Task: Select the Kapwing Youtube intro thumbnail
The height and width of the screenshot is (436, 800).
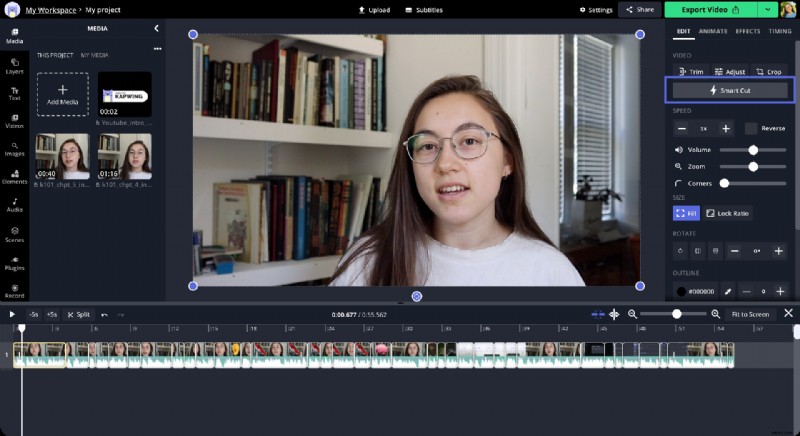Action: [x=124, y=95]
